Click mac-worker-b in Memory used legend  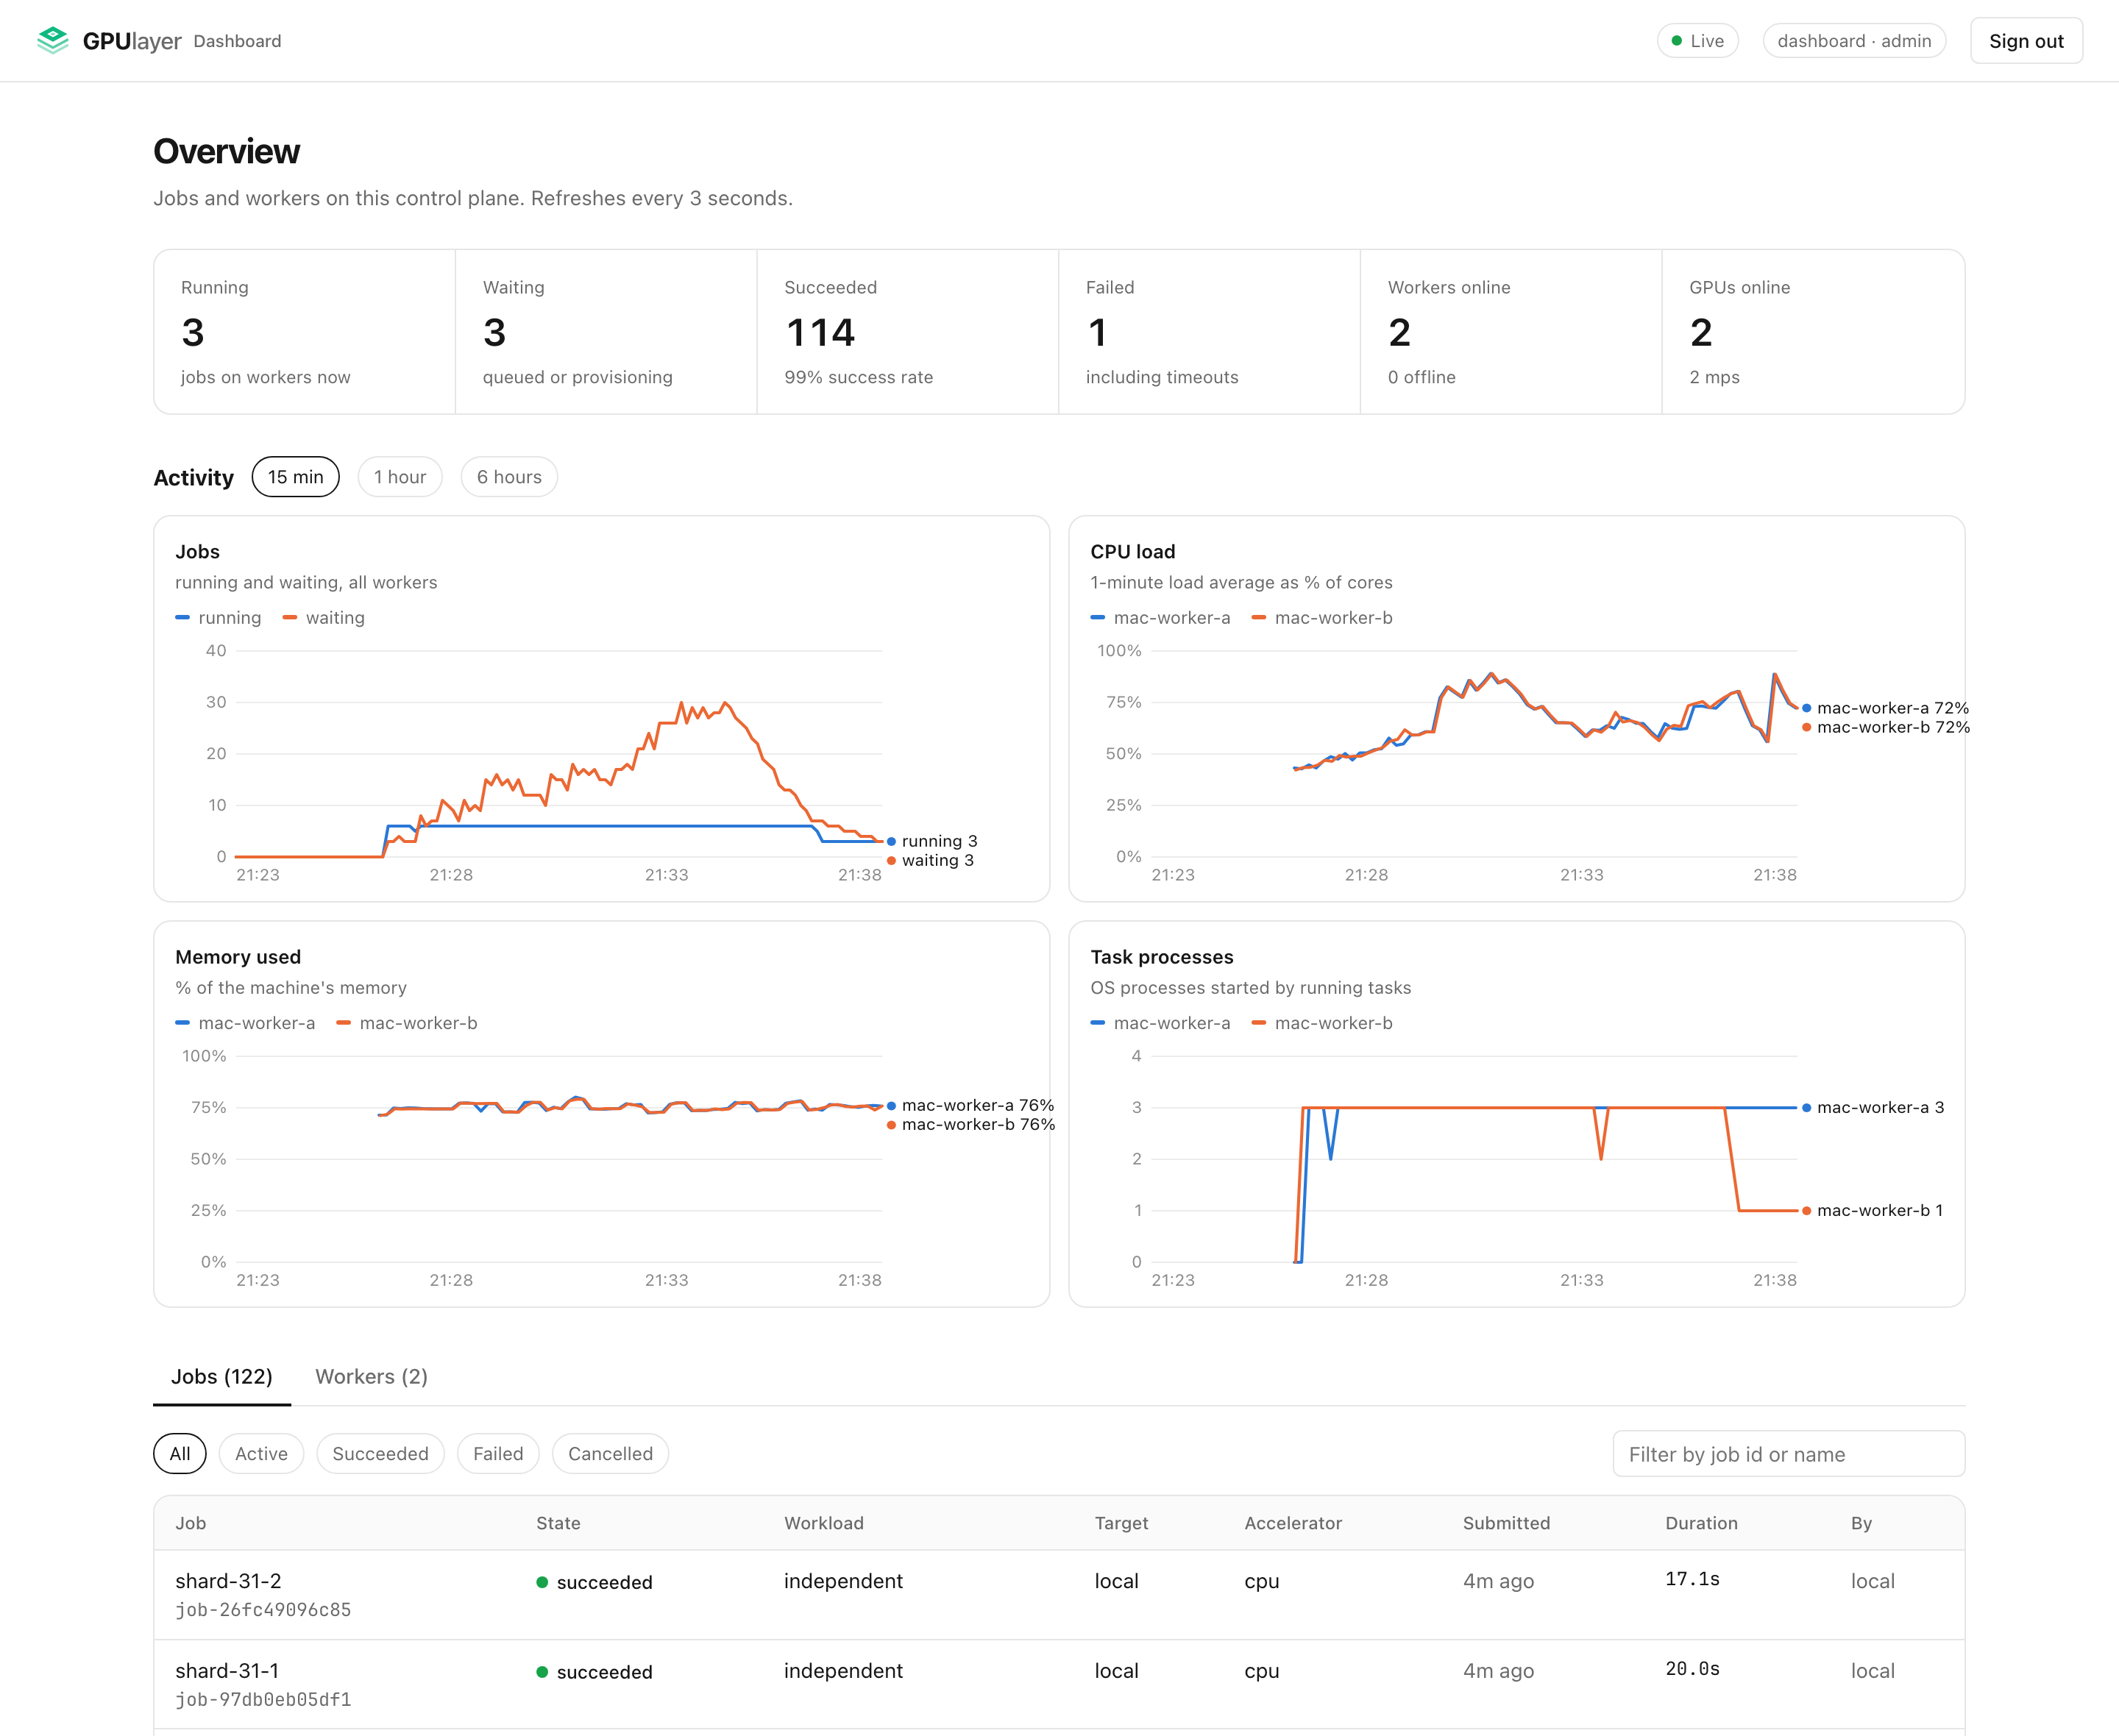click(407, 1023)
